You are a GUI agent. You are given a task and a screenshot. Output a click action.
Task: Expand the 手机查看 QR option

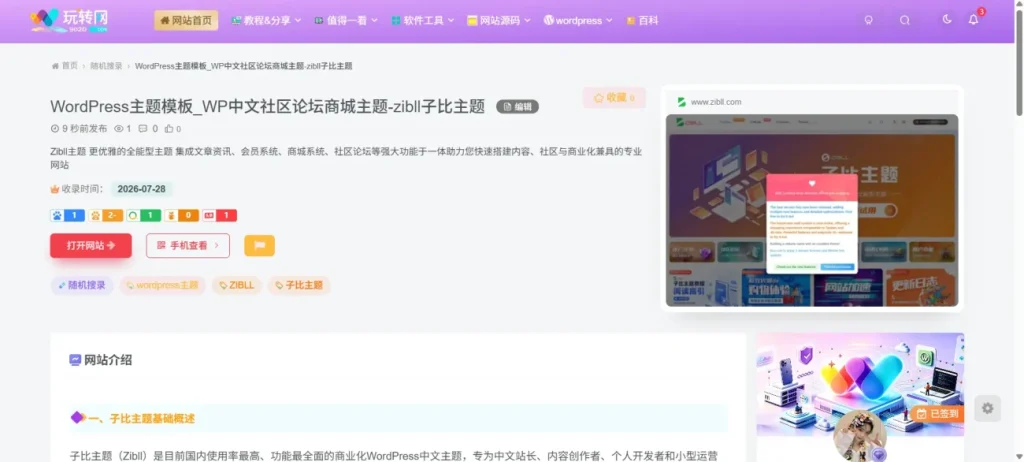point(188,246)
